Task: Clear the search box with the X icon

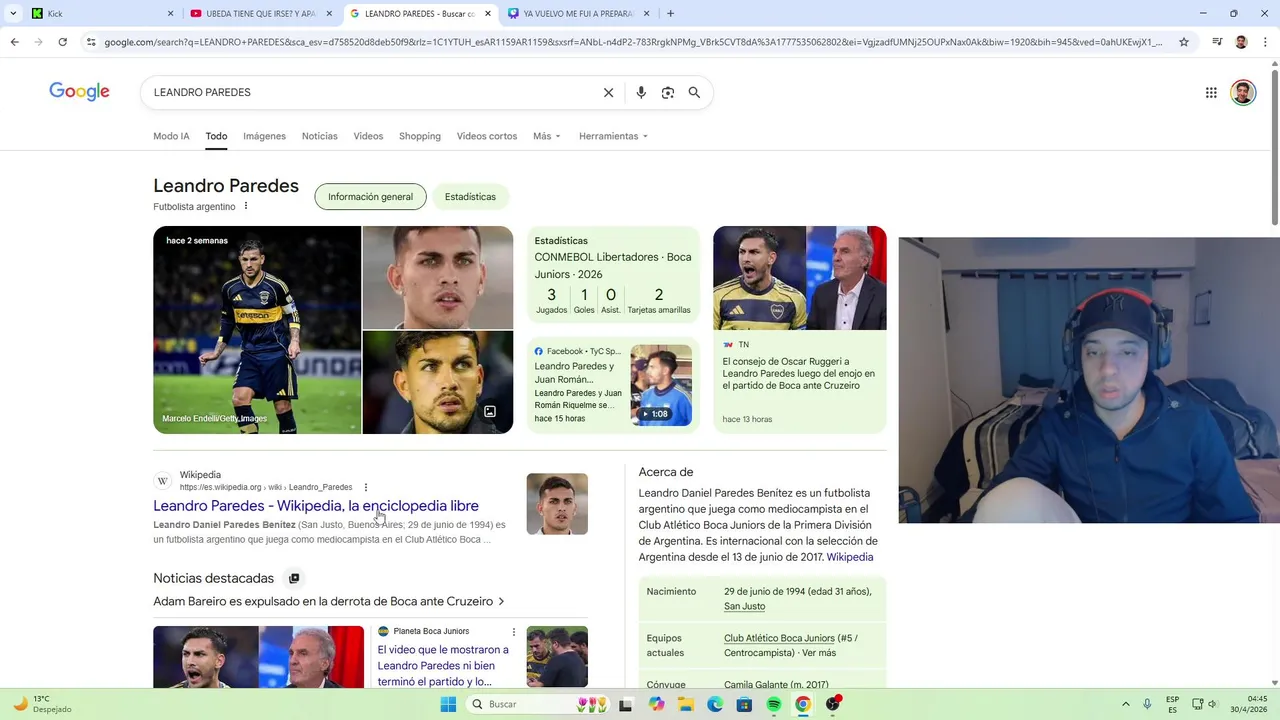Action: (608, 92)
